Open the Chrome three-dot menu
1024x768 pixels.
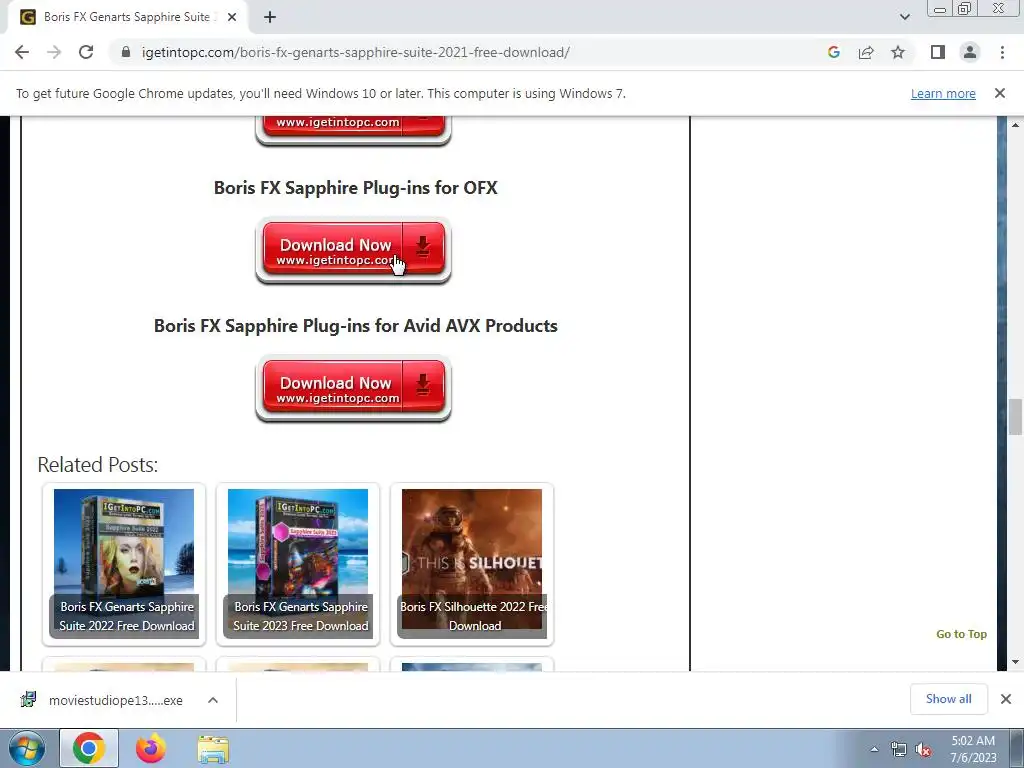pos(1002,52)
